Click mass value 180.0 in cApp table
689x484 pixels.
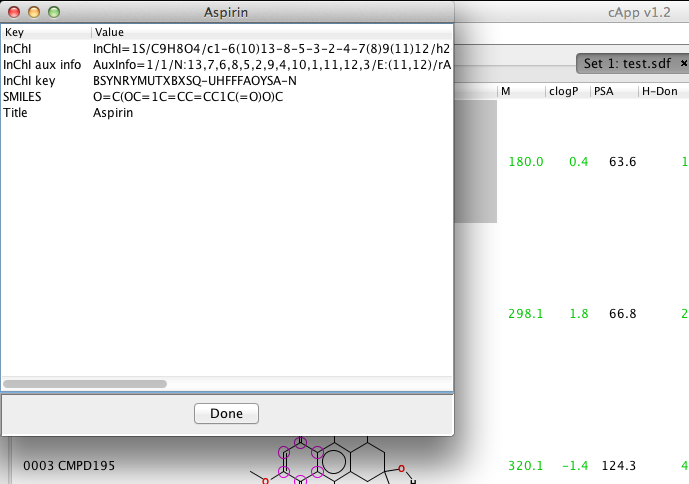[526, 162]
